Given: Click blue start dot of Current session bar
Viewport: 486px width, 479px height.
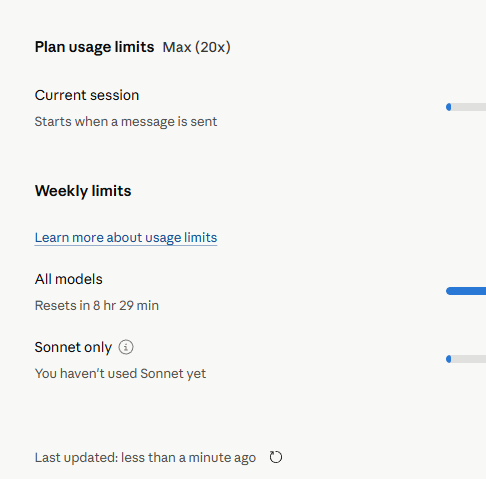Looking at the screenshot, I should pos(449,107).
